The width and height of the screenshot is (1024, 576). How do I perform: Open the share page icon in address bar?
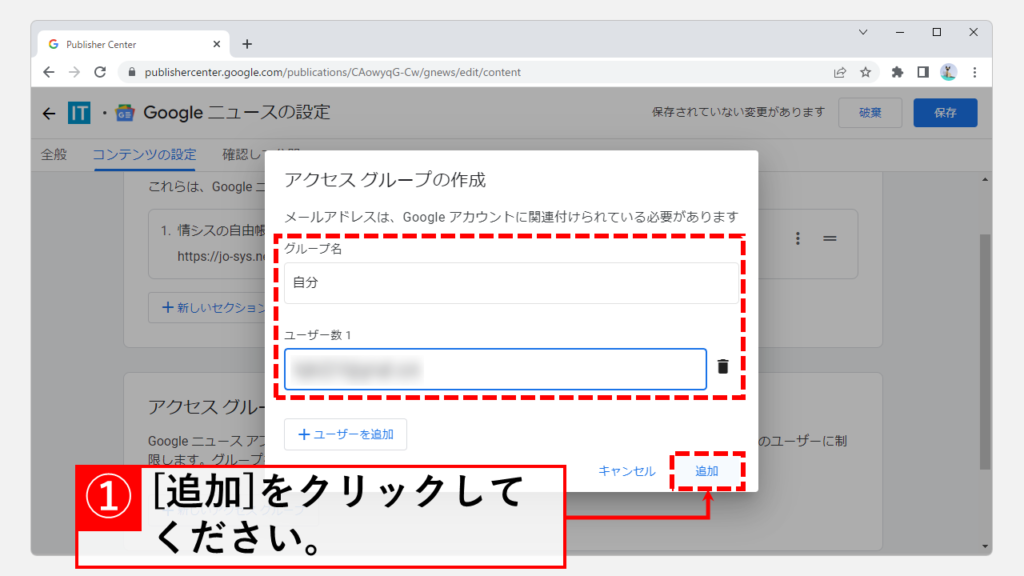(x=840, y=72)
